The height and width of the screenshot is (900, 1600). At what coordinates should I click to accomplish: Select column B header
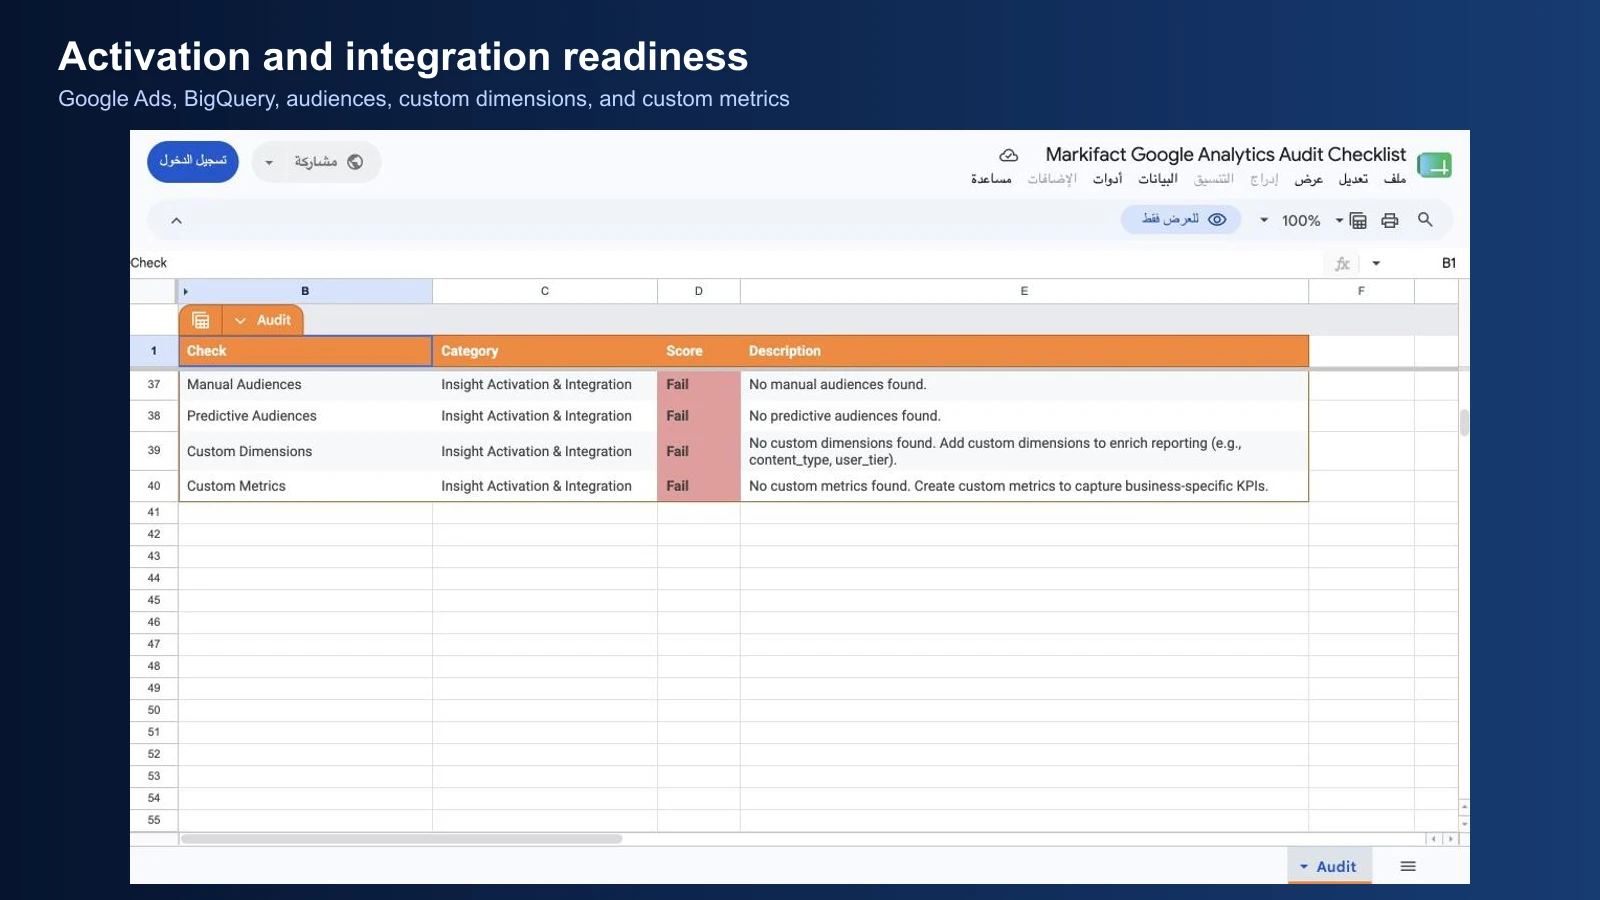(305, 291)
